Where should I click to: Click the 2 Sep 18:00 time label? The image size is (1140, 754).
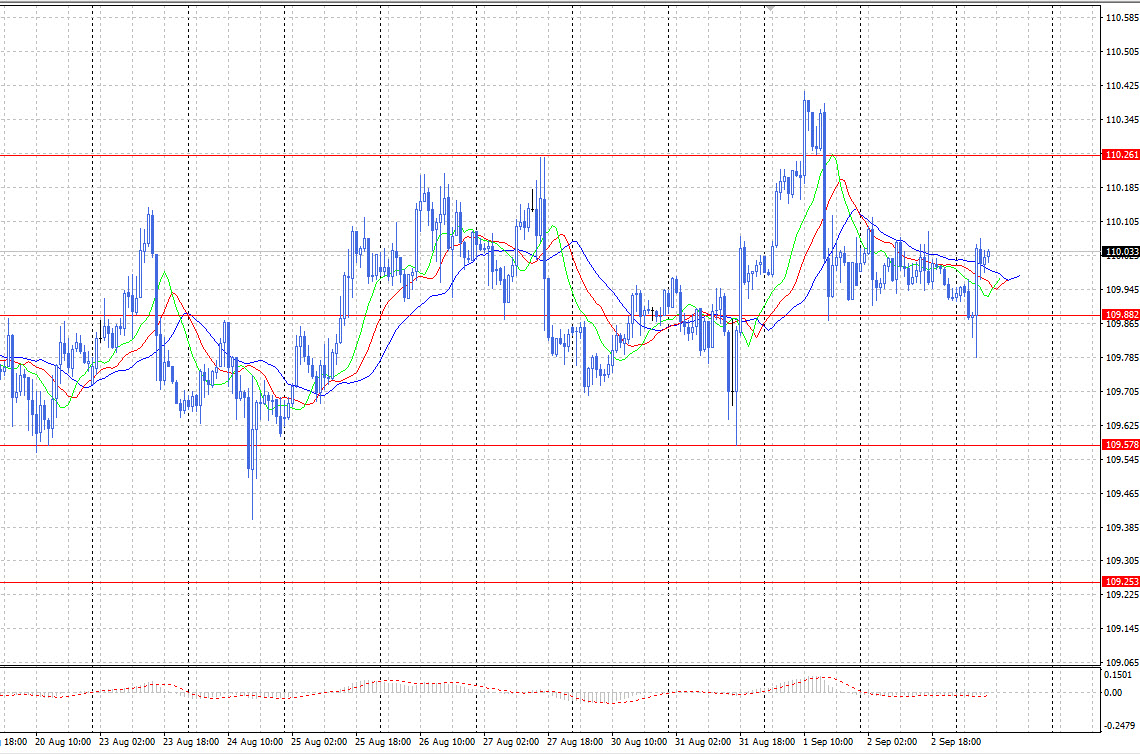coord(956,742)
